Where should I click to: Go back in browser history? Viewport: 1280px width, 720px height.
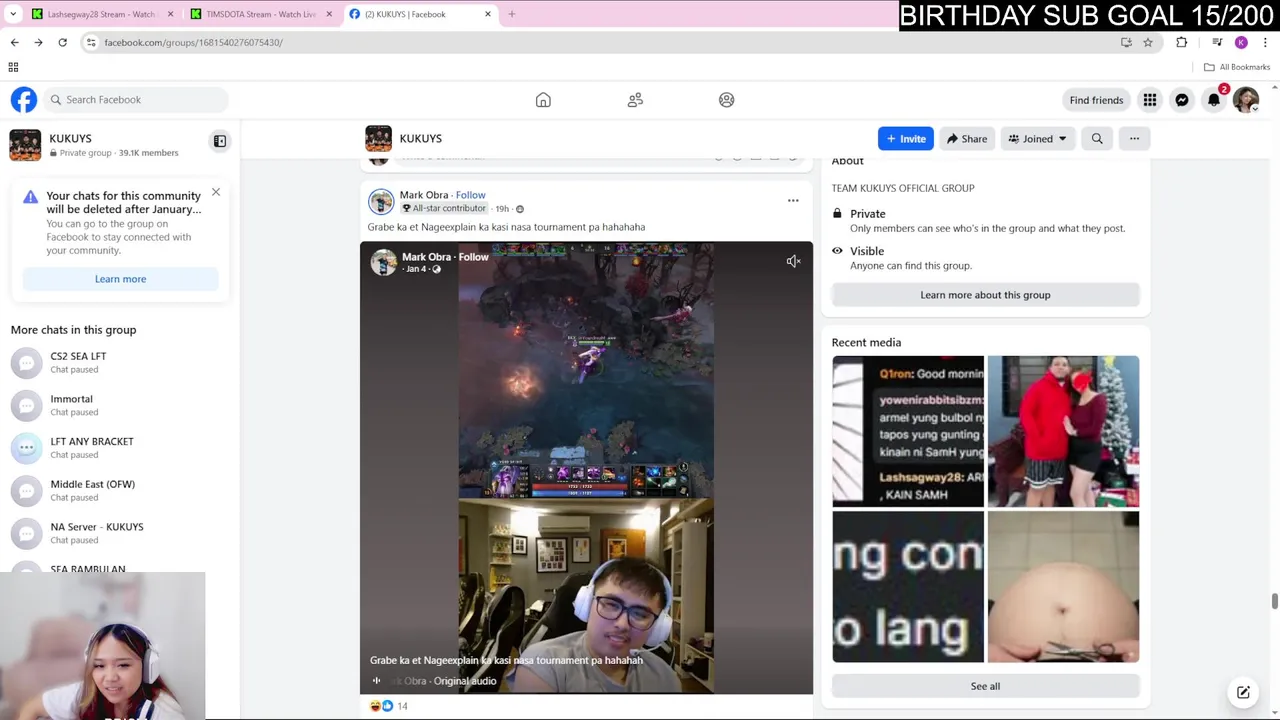pyautogui.click(x=14, y=42)
